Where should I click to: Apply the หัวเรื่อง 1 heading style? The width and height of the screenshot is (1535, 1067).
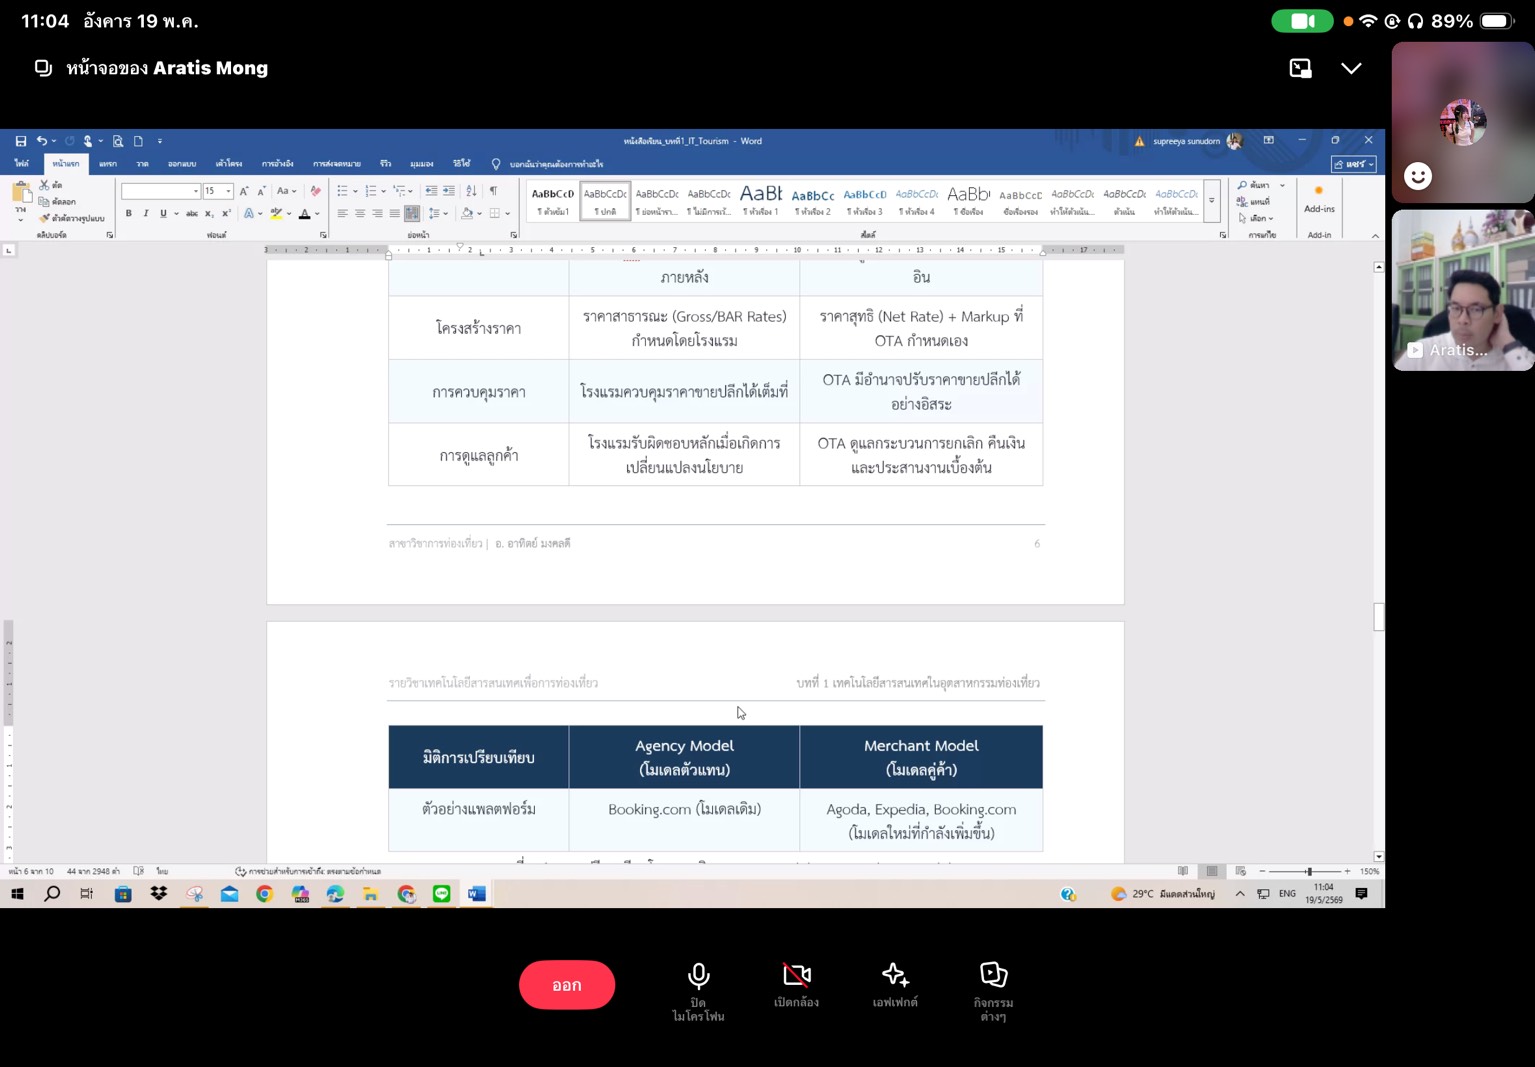coord(761,201)
